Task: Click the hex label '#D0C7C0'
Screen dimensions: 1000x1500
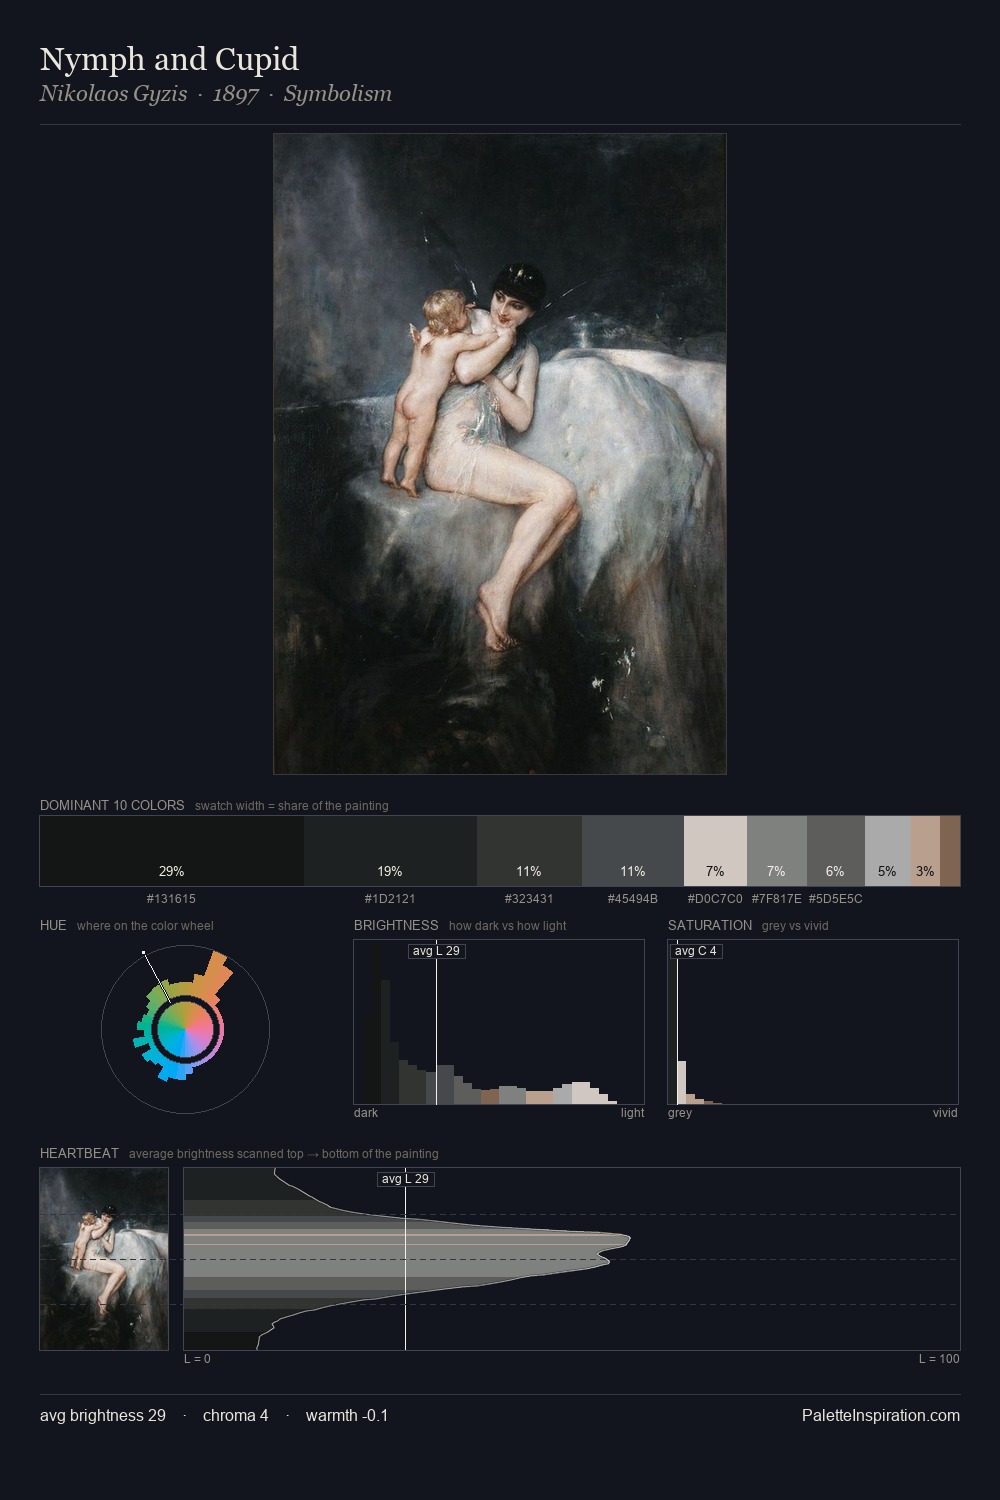Action: point(715,899)
